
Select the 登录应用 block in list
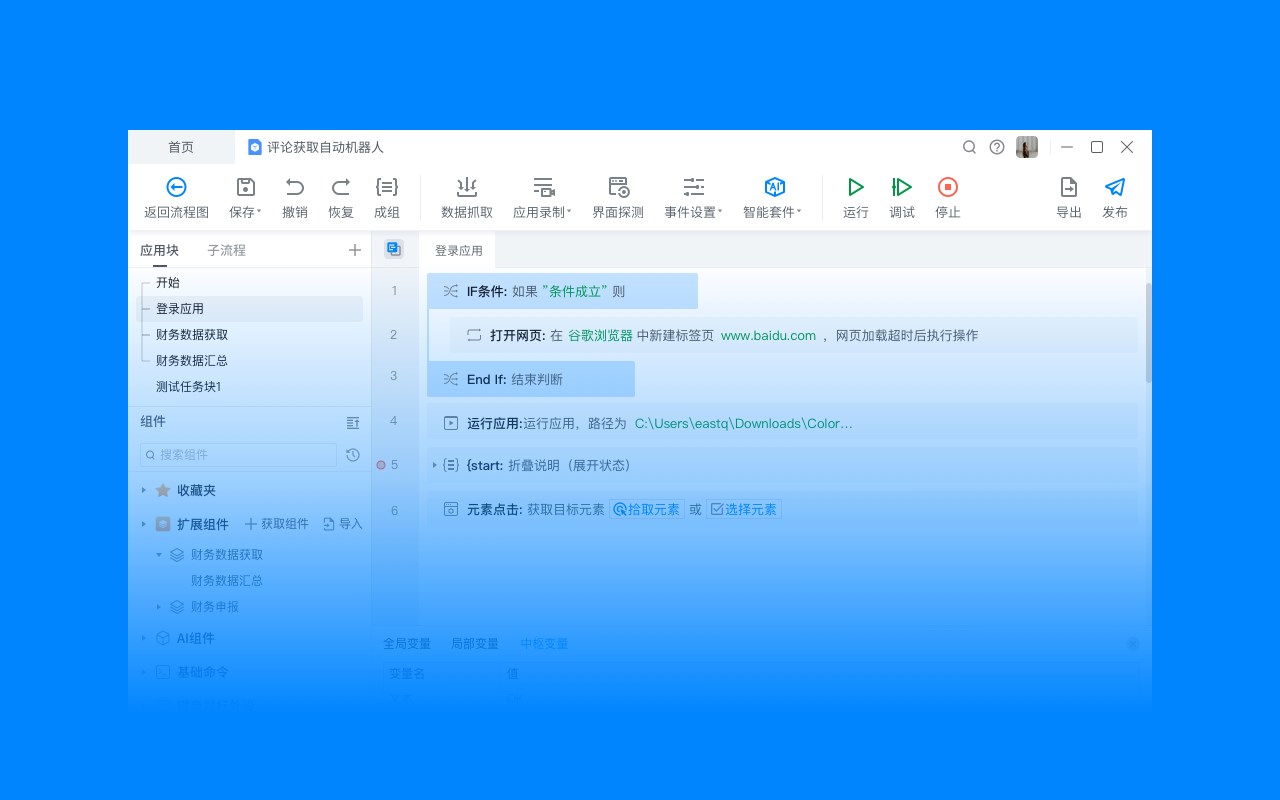250,309
